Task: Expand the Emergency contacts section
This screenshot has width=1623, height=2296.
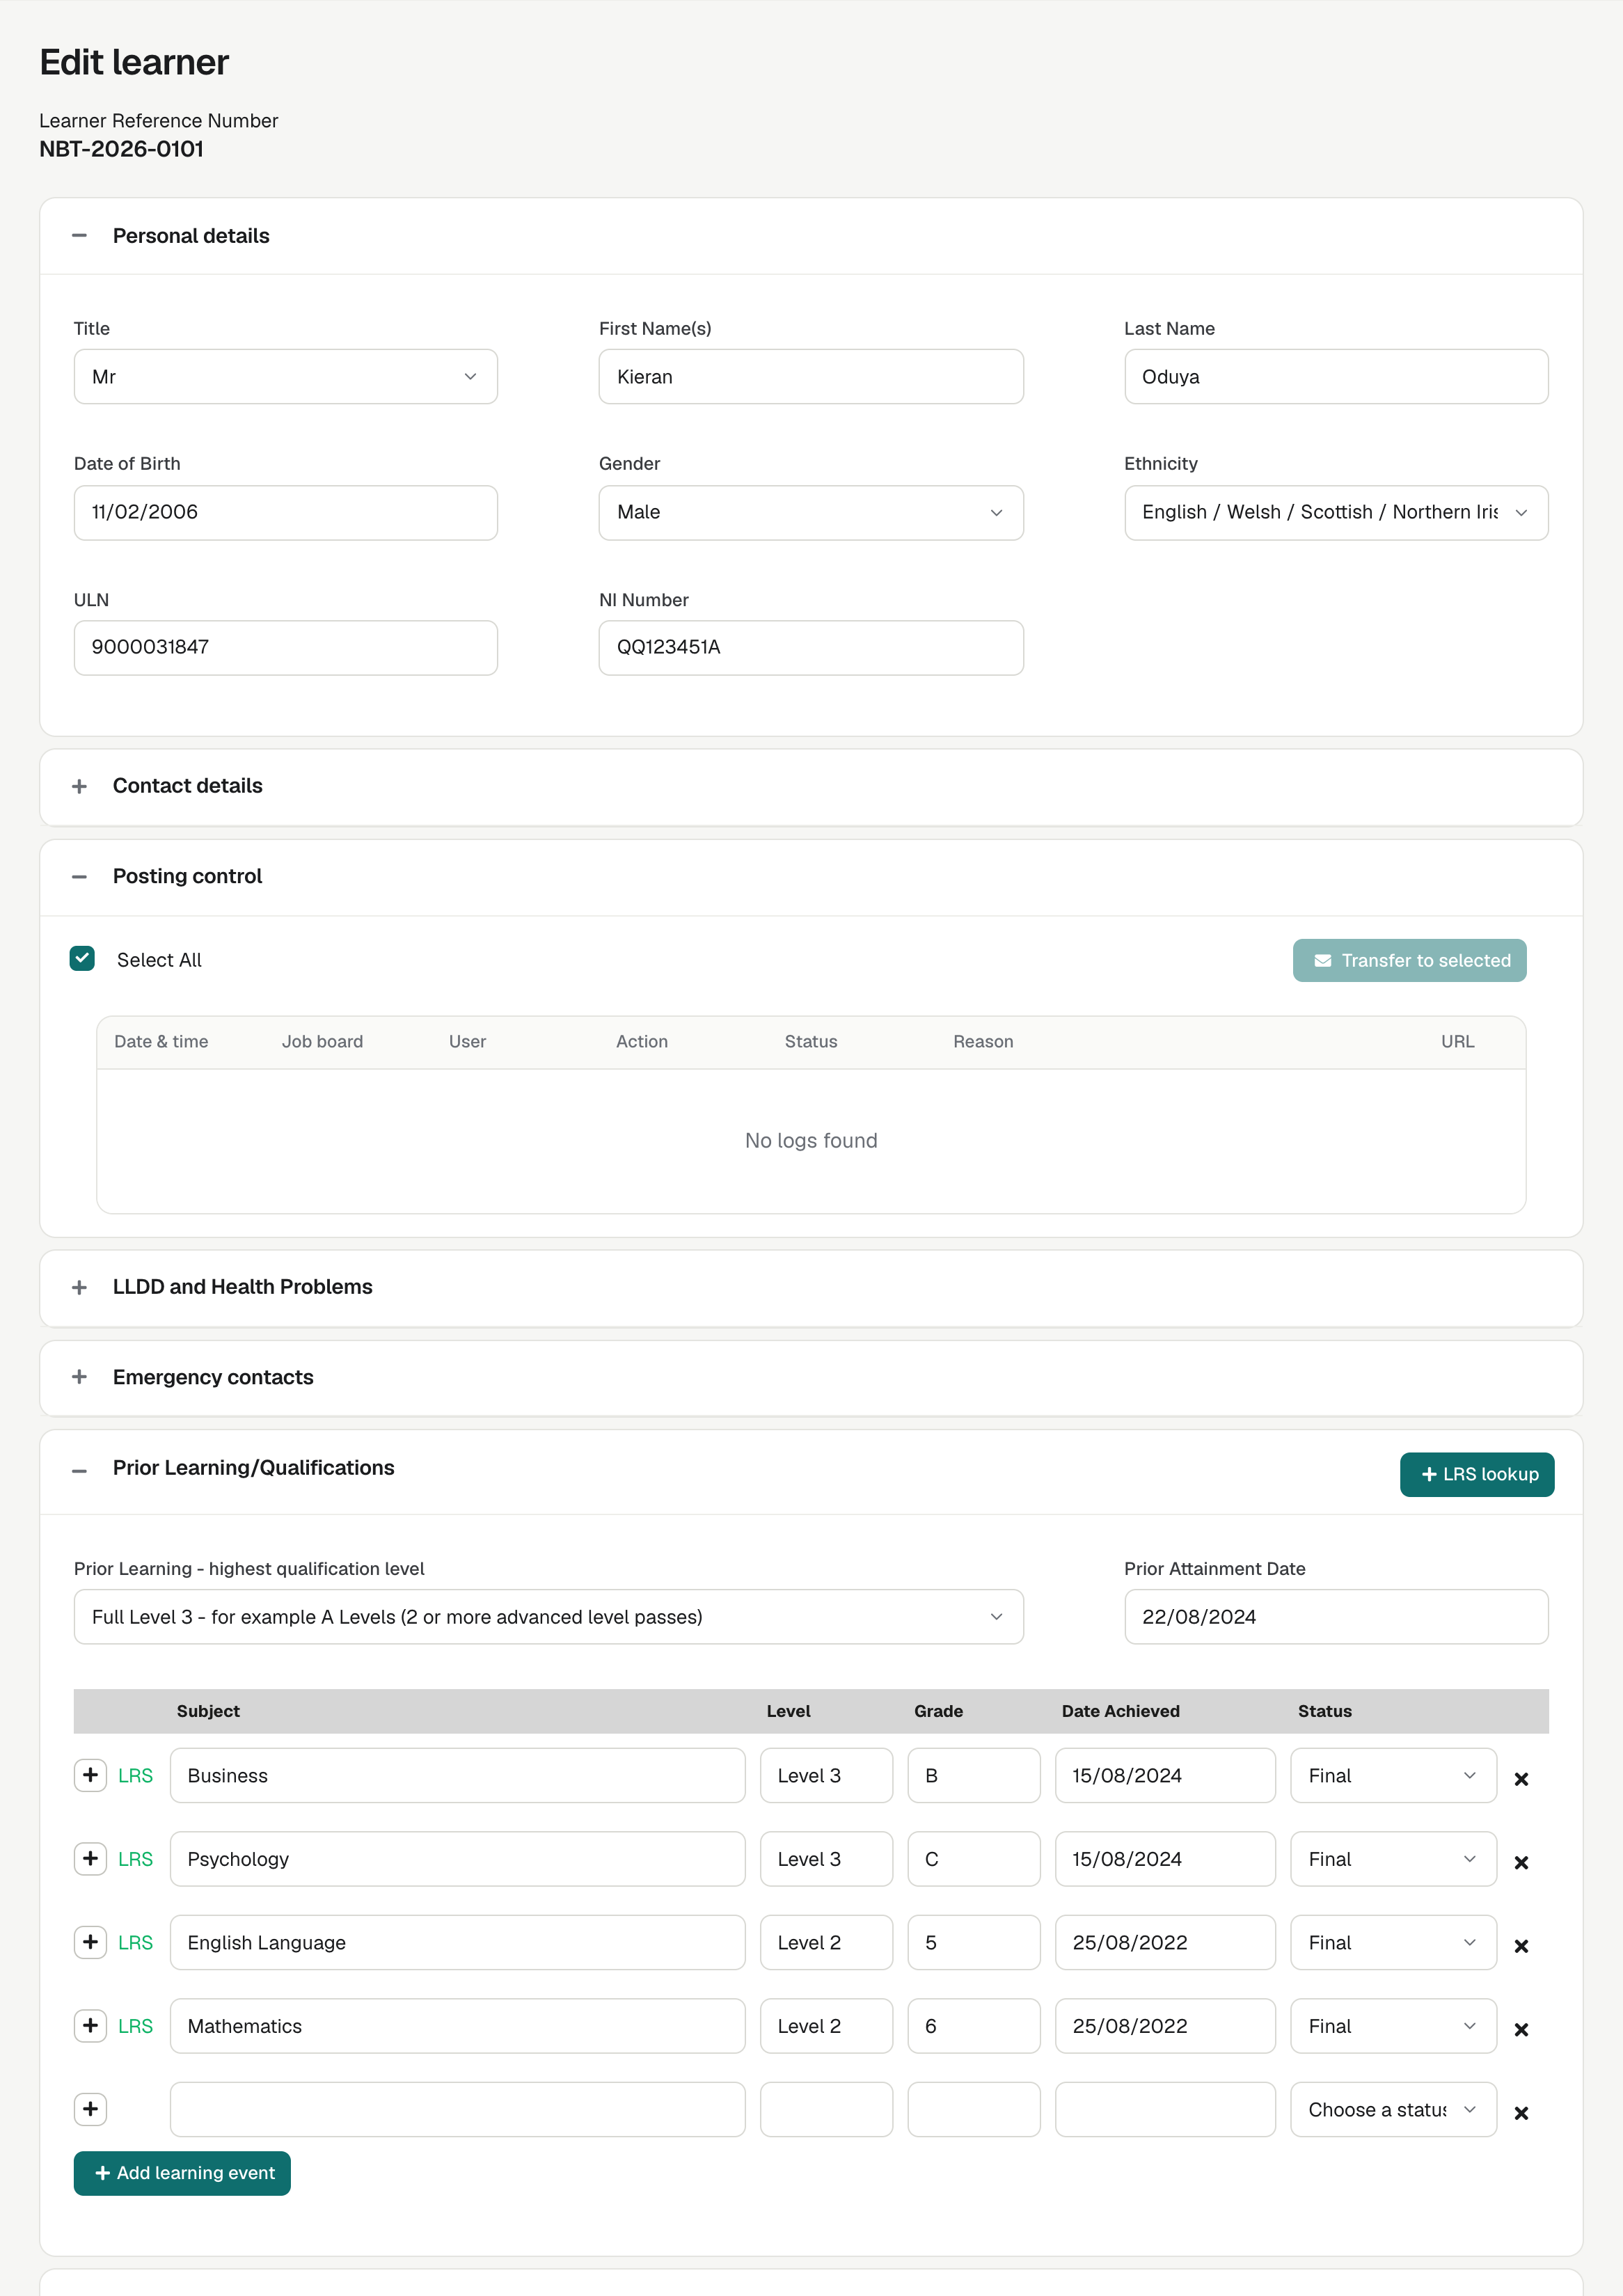Action: pos(79,1377)
